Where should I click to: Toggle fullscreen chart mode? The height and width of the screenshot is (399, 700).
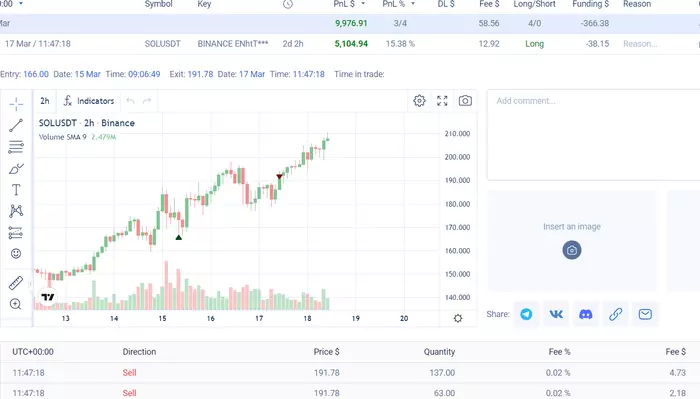(x=442, y=101)
